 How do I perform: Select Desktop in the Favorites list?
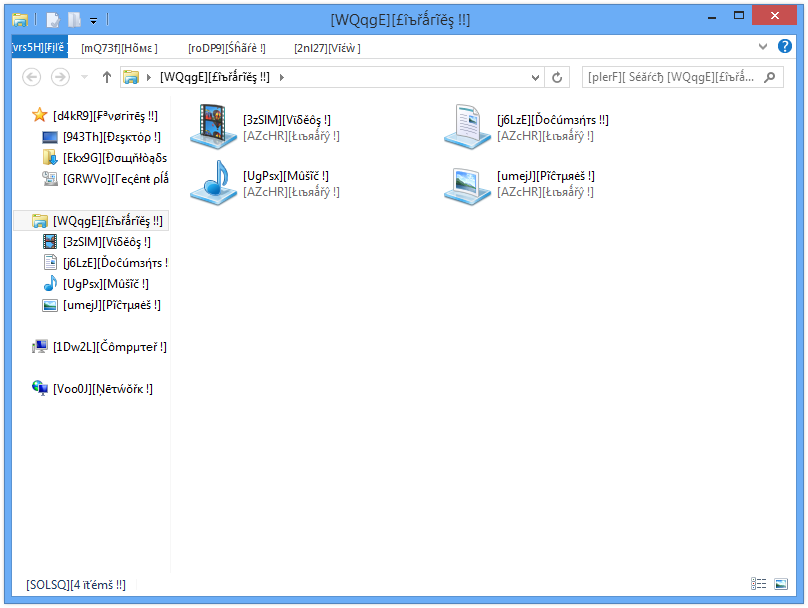(x=101, y=137)
